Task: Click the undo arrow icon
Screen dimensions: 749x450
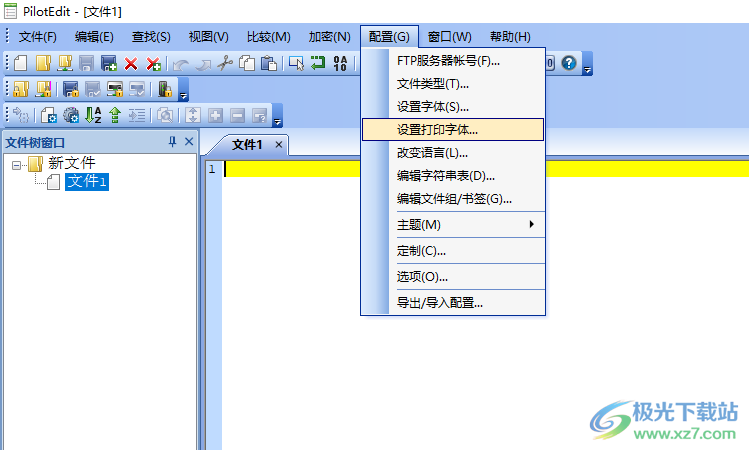Action: pyautogui.click(x=181, y=64)
